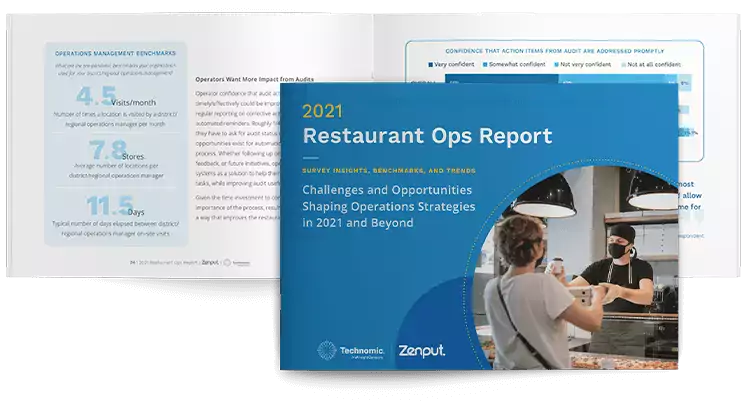Click "Survey Insights, Benchmarks, and Trends" subtitle
The height and width of the screenshot is (420, 746).
tap(389, 170)
